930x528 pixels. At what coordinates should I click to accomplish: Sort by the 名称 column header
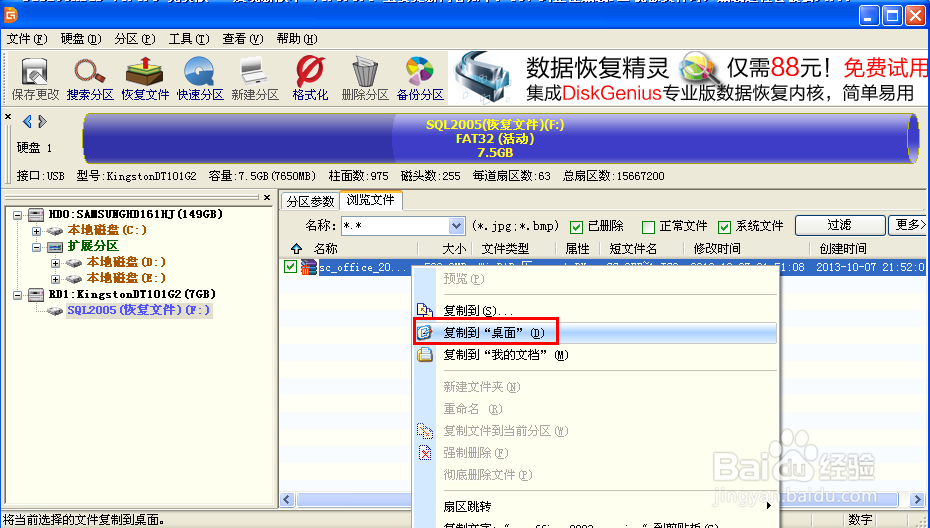[326, 249]
